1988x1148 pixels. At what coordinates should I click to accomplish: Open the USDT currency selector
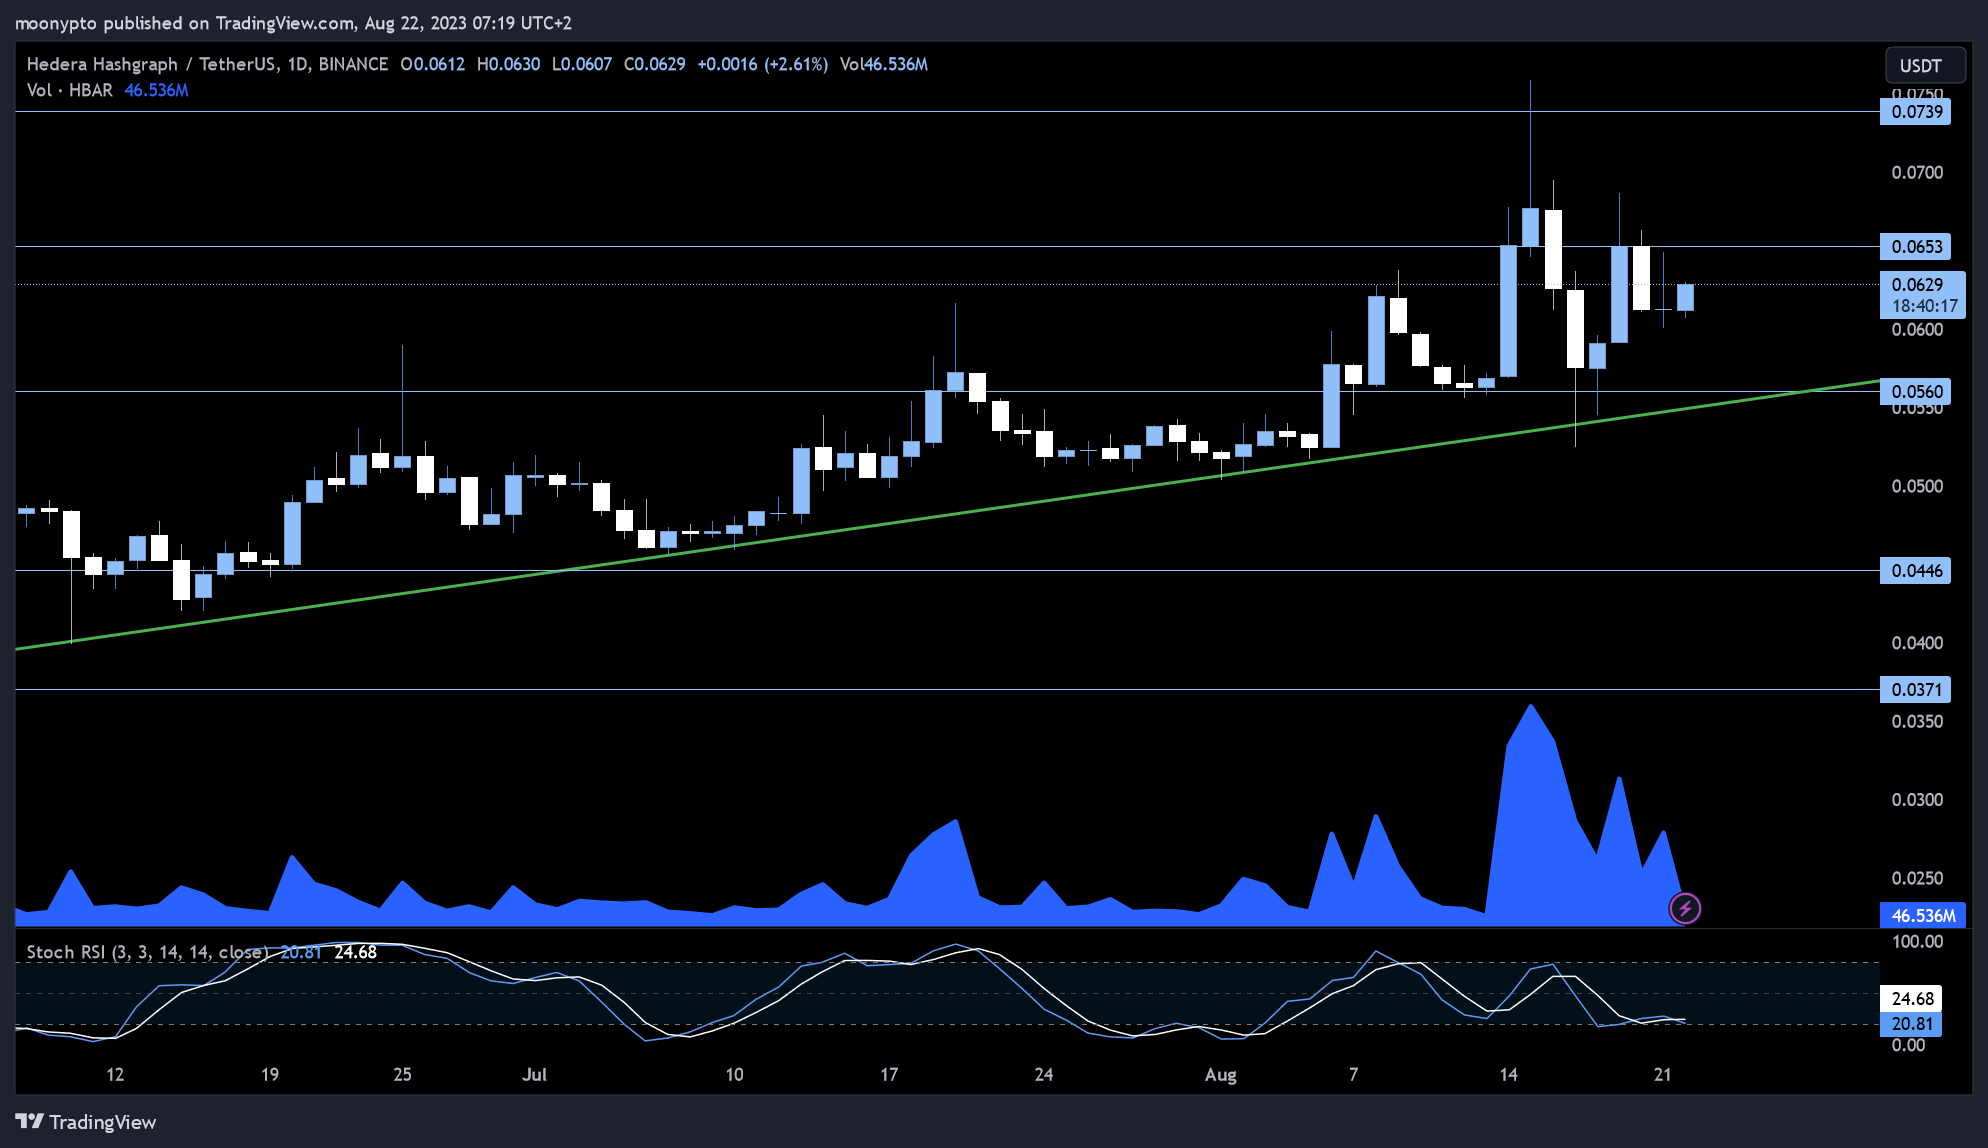tap(1925, 66)
